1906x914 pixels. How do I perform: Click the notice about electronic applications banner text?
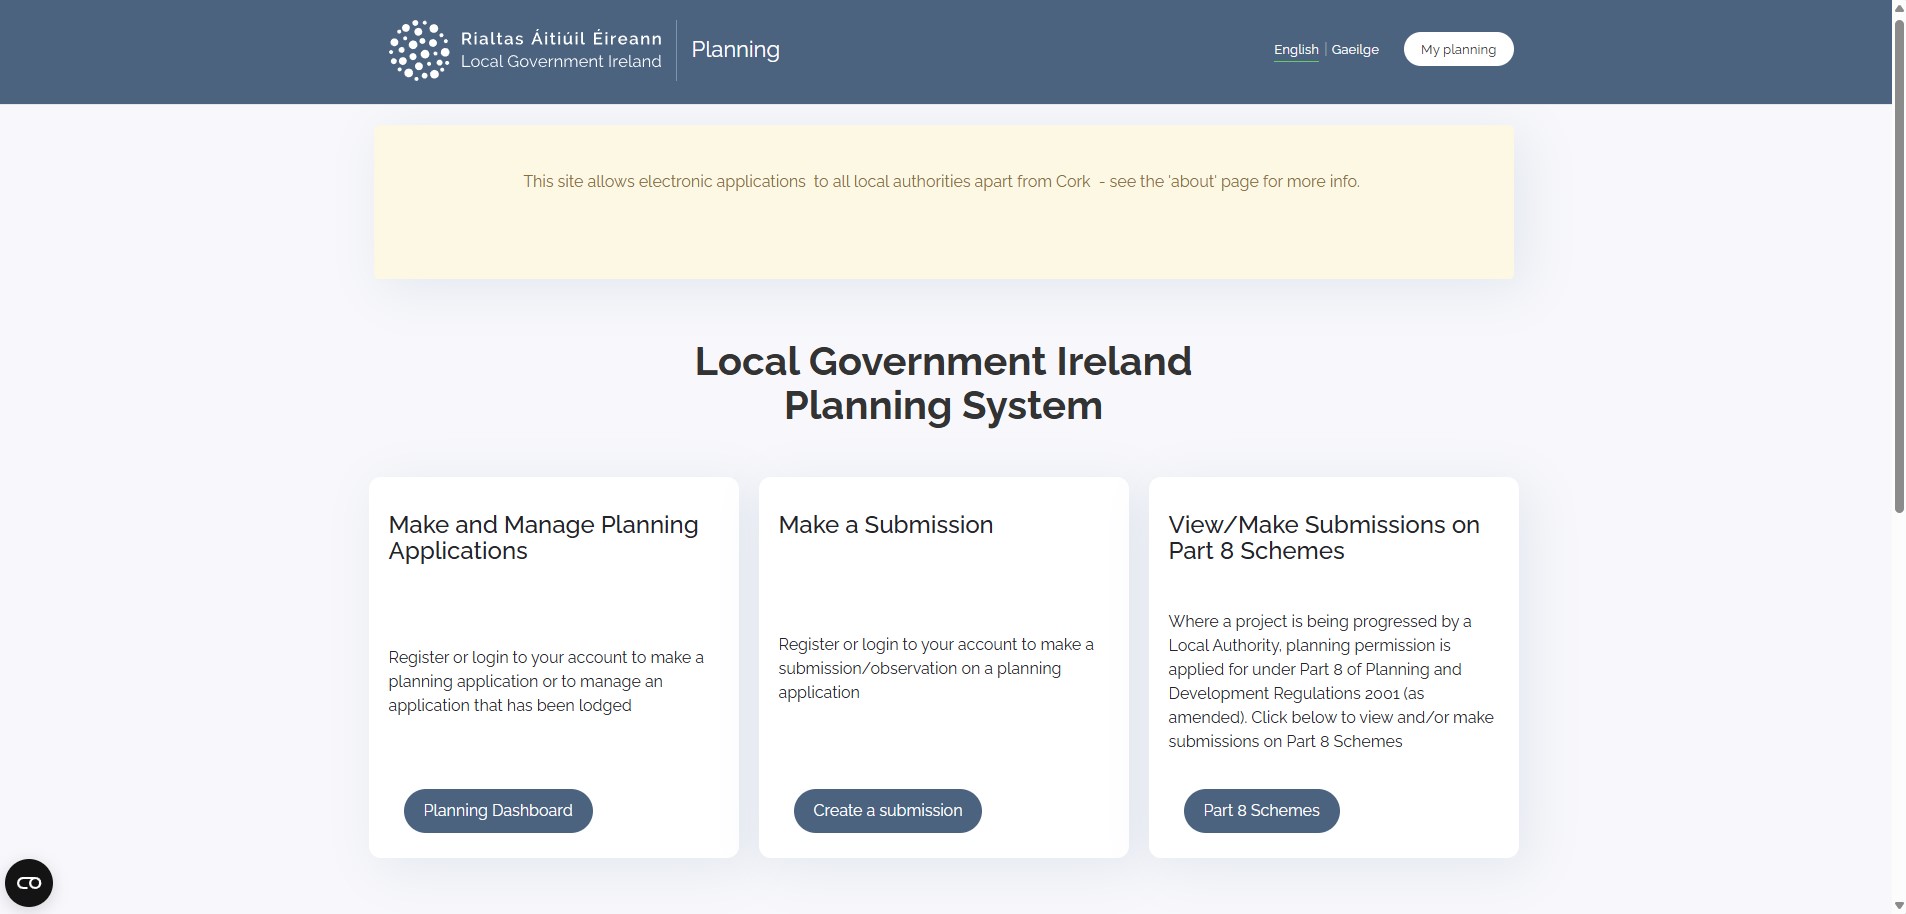tap(941, 181)
